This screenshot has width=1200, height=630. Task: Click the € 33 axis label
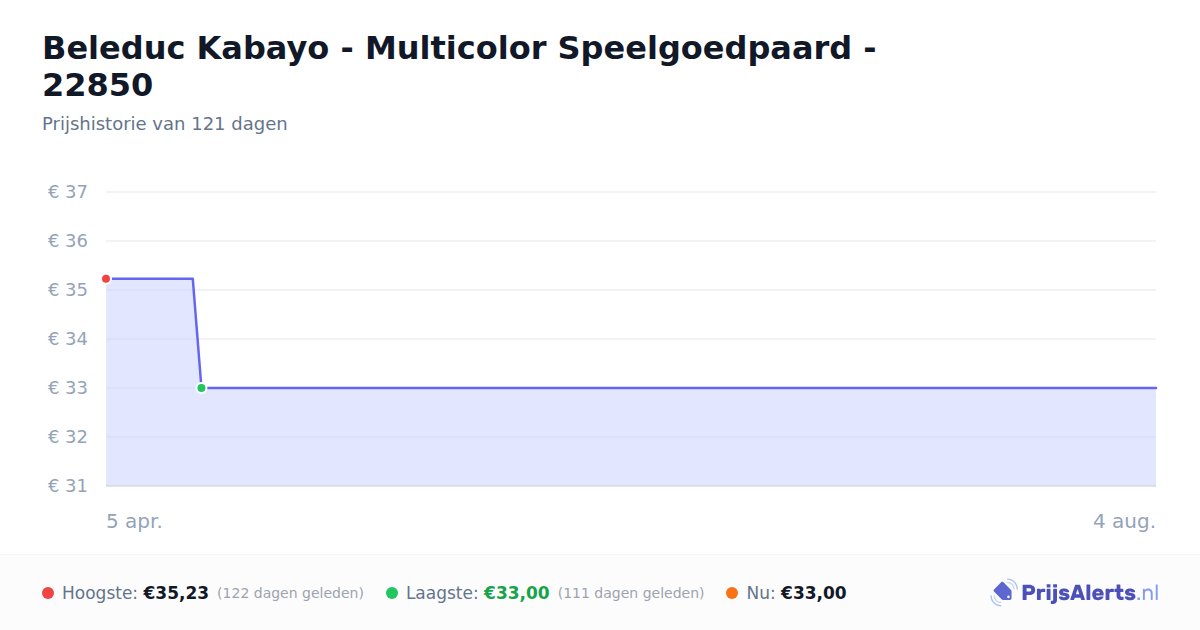(68, 388)
